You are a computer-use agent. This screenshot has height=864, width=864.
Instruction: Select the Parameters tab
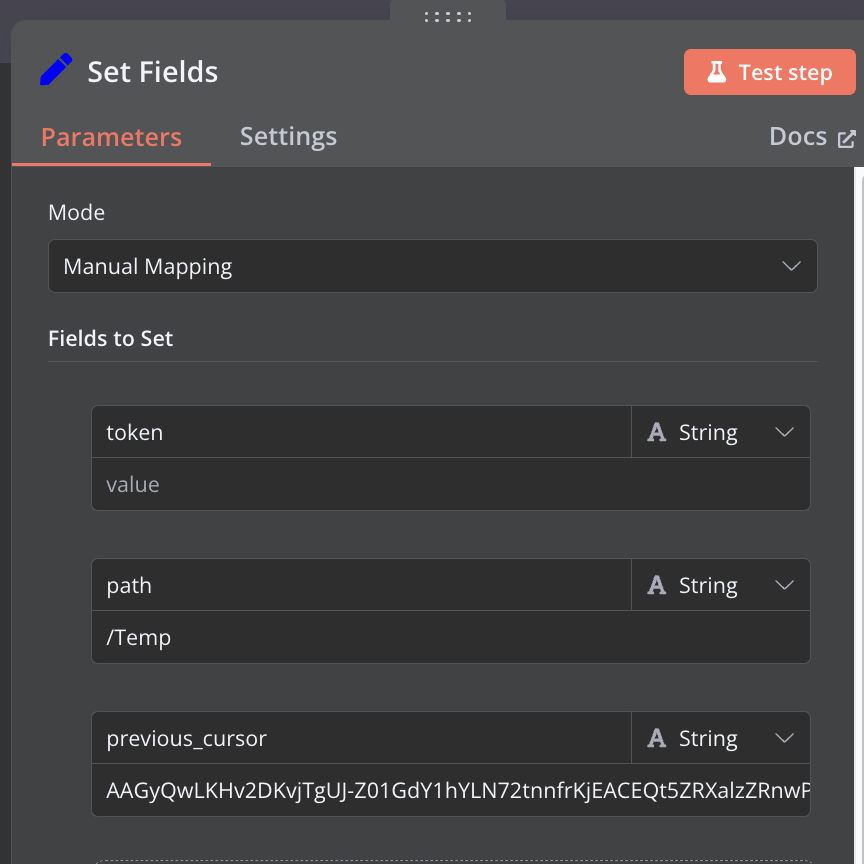pyautogui.click(x=111, y=137)
